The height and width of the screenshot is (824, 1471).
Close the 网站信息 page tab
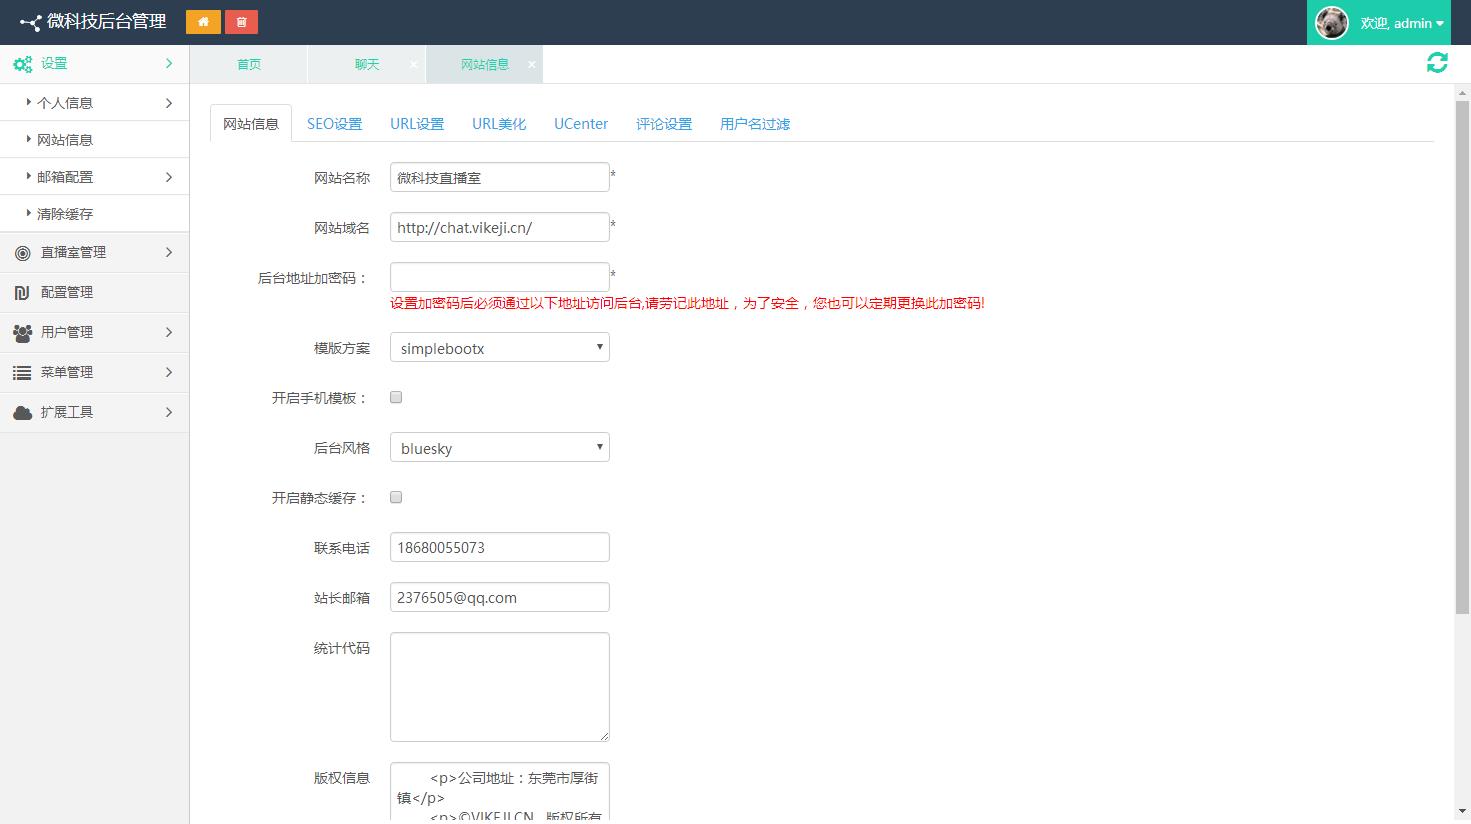point(532,64)
